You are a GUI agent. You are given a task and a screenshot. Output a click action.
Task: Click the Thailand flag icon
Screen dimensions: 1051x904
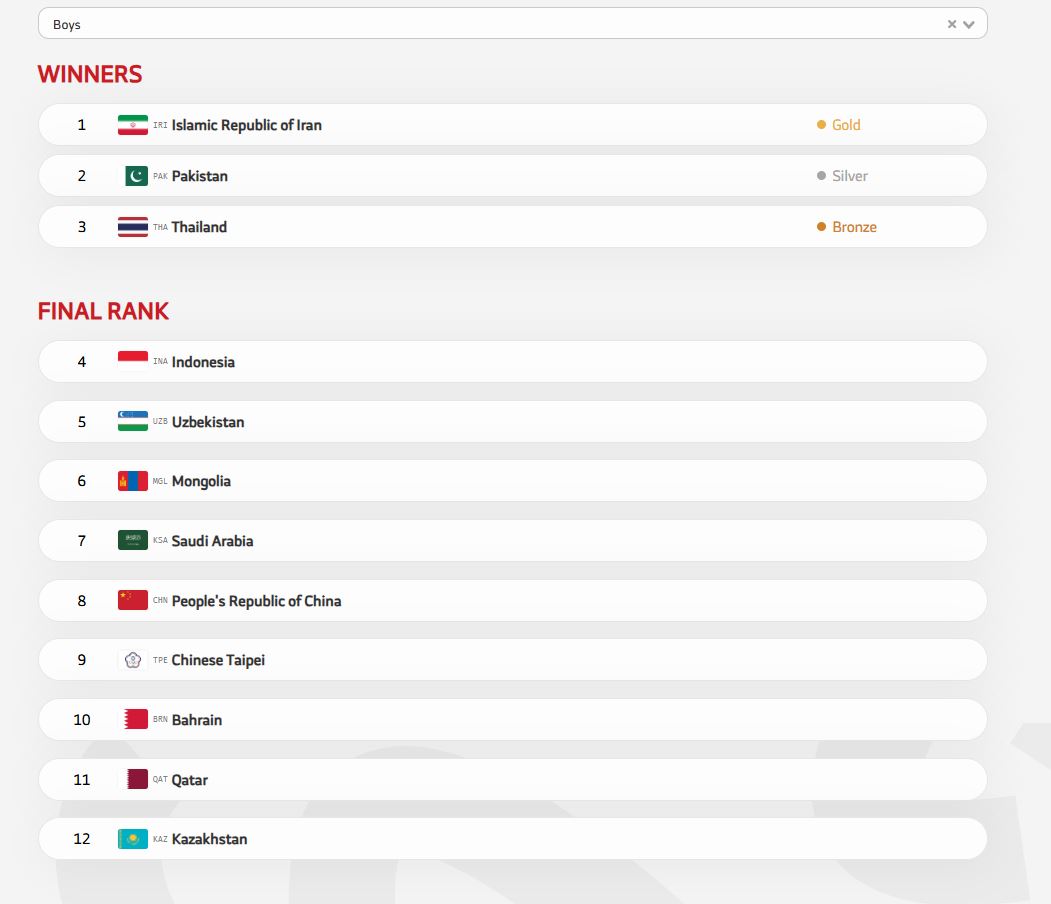click(132, 227)
